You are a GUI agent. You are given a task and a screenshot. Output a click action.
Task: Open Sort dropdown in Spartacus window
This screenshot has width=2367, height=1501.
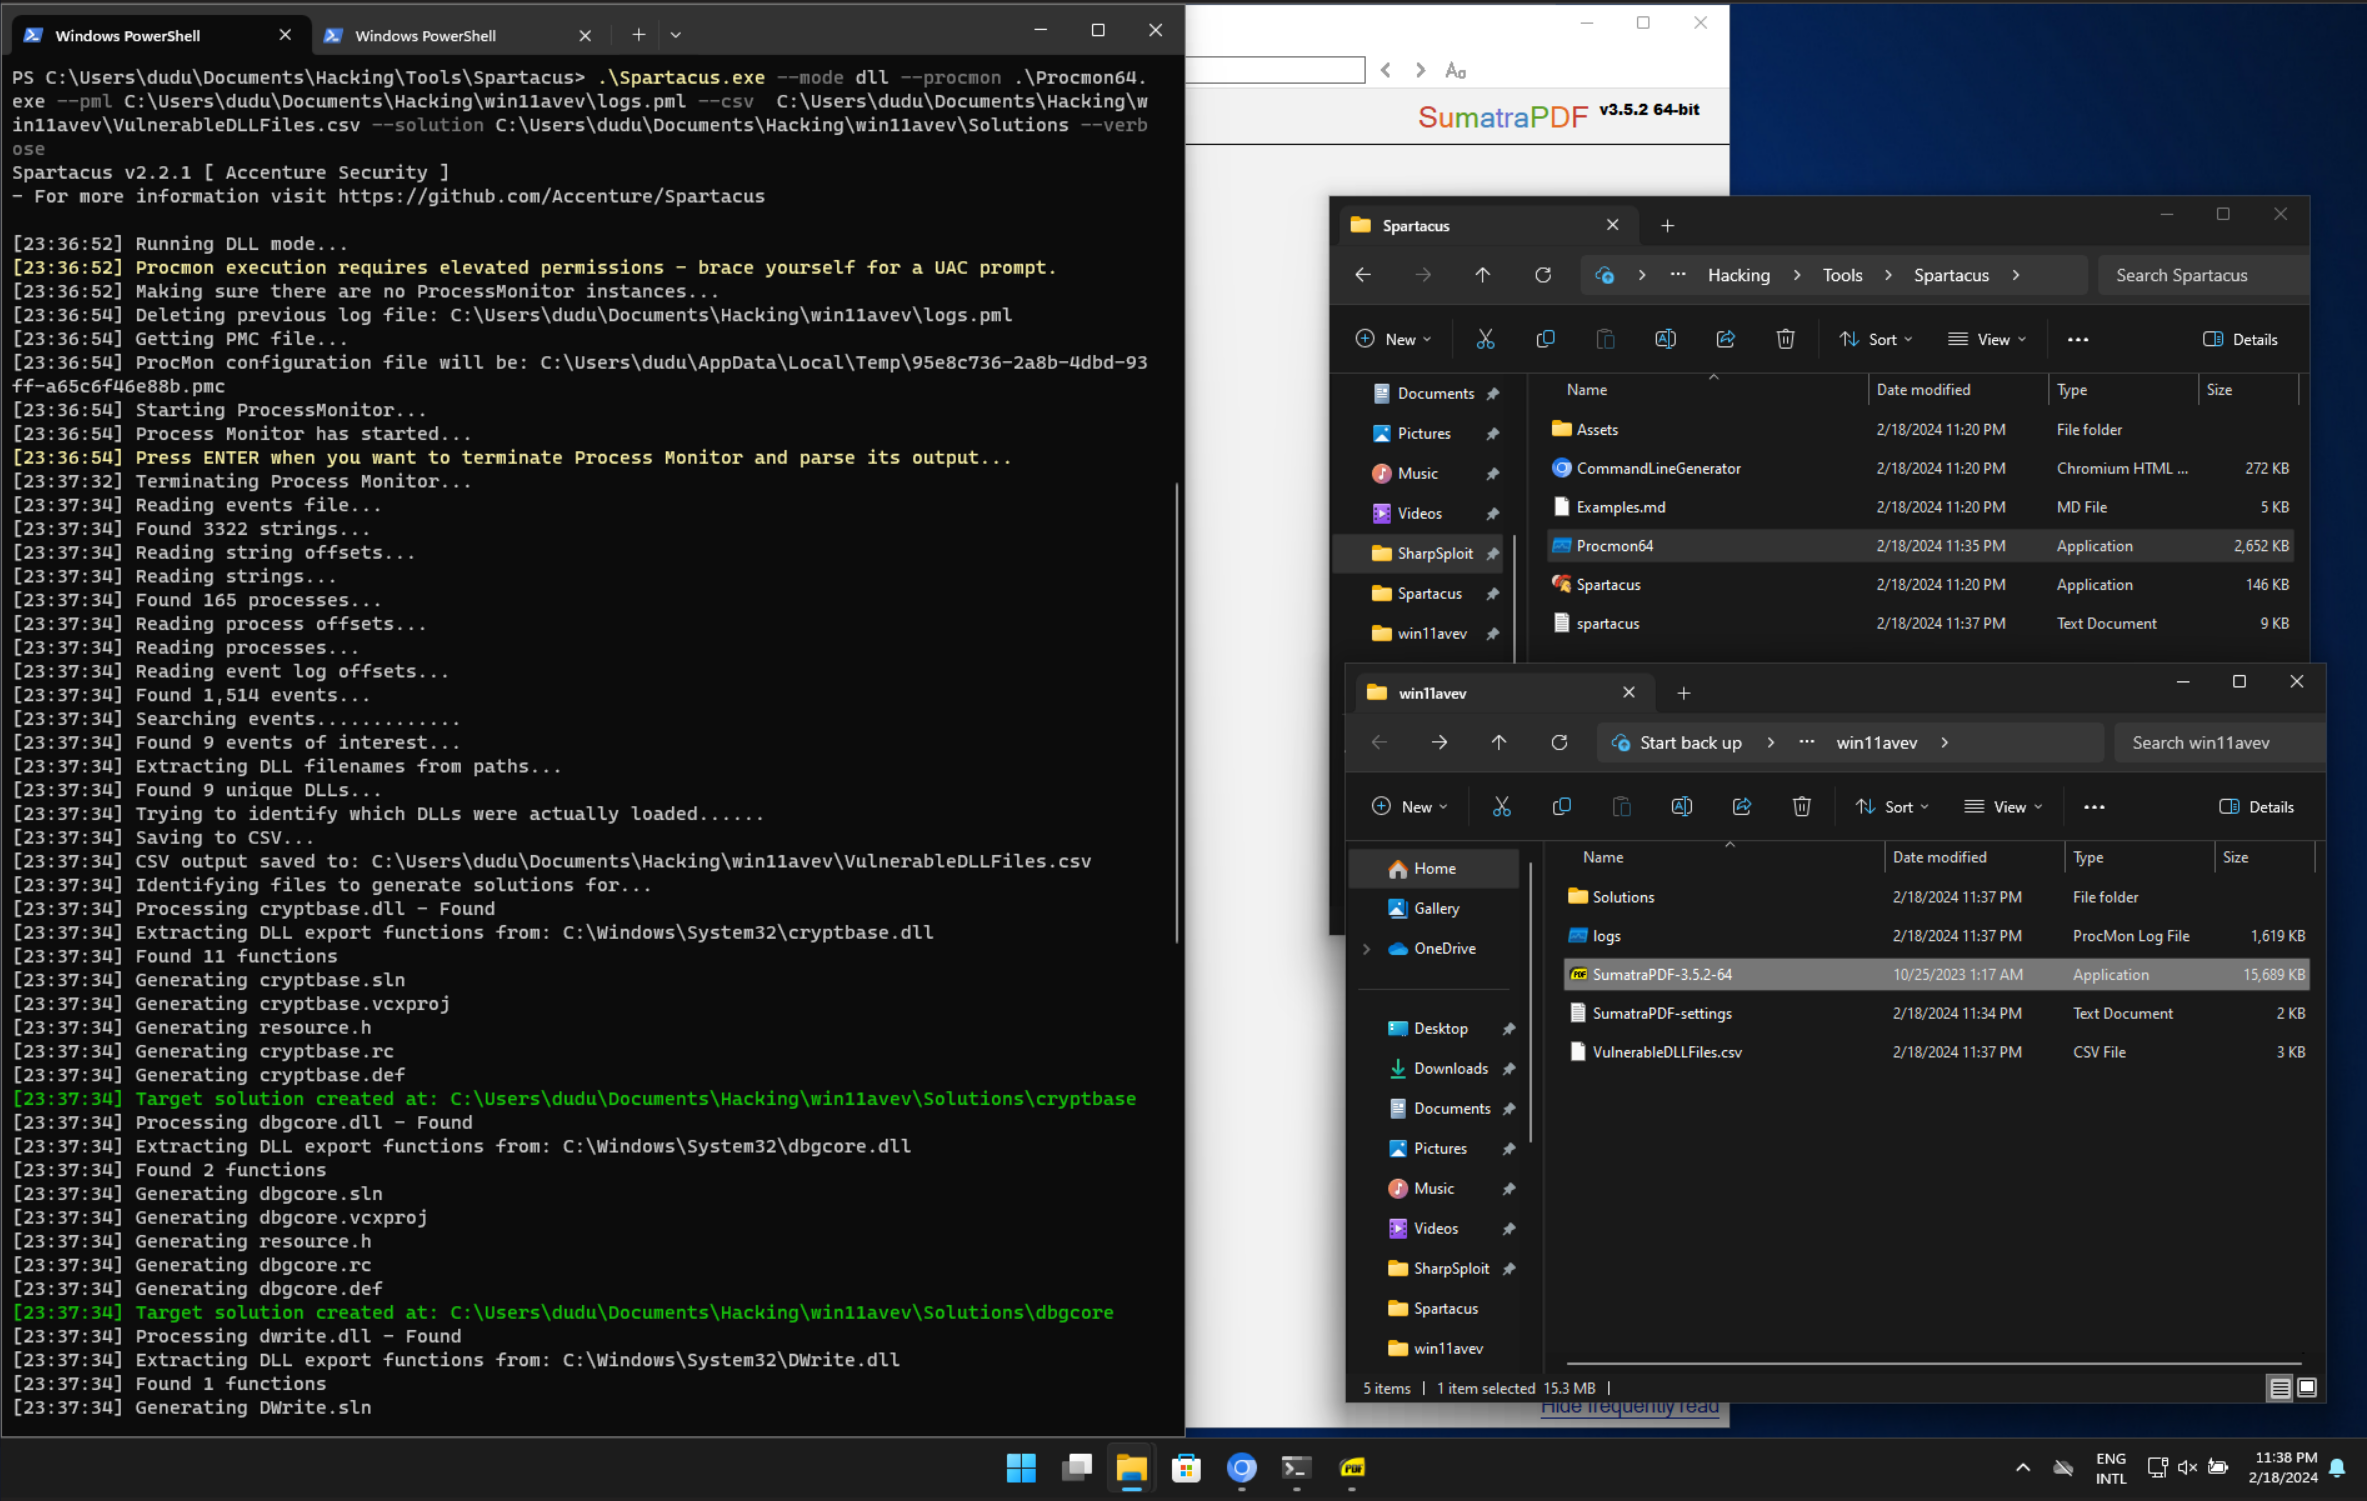pos(1876,339)
